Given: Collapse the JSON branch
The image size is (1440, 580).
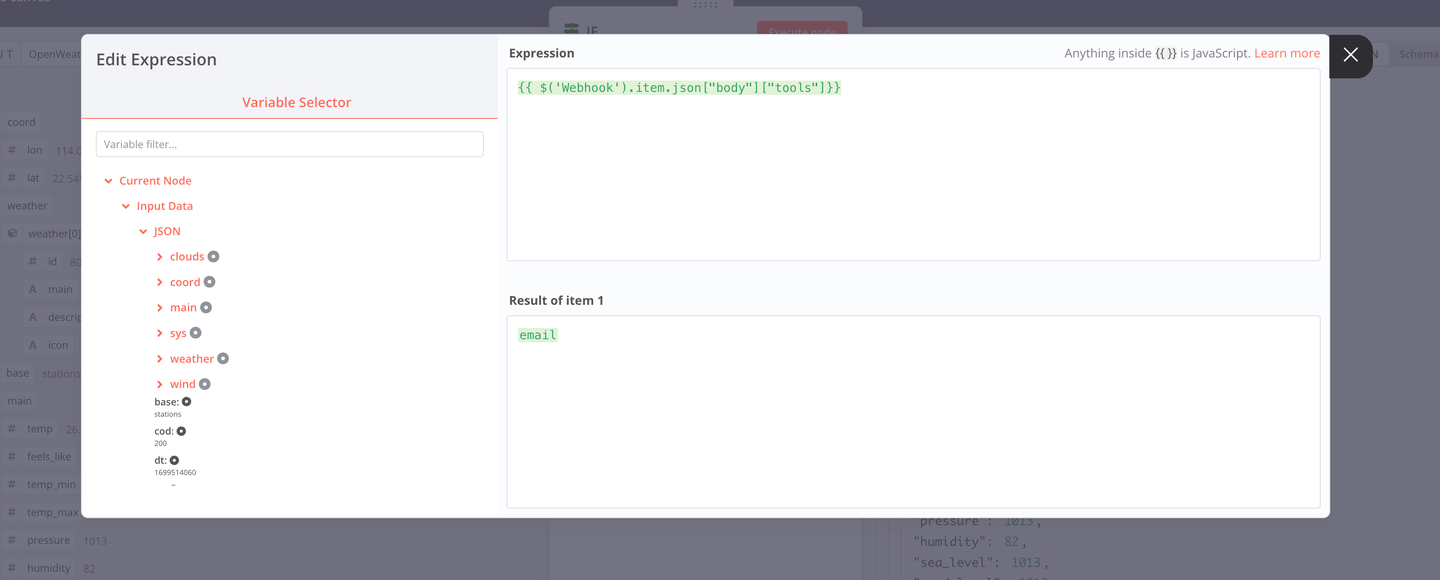Looking at the screenshot, I should pos(143,231).
